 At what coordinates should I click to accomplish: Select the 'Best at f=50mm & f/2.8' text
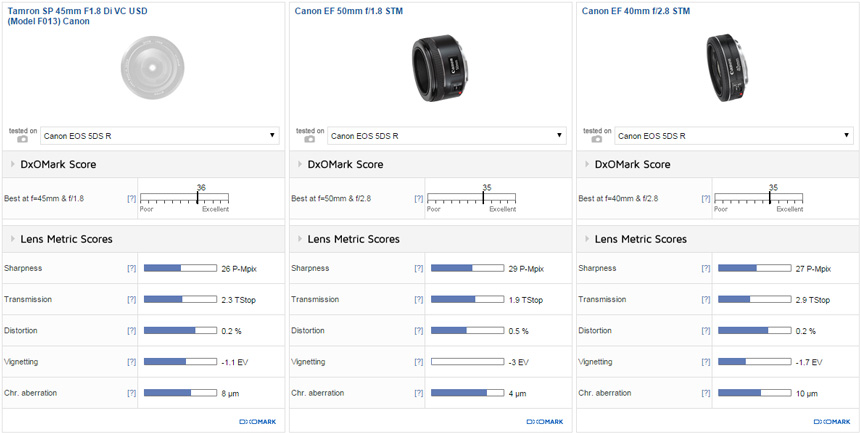pyautogui.click(x=331, y=199)
